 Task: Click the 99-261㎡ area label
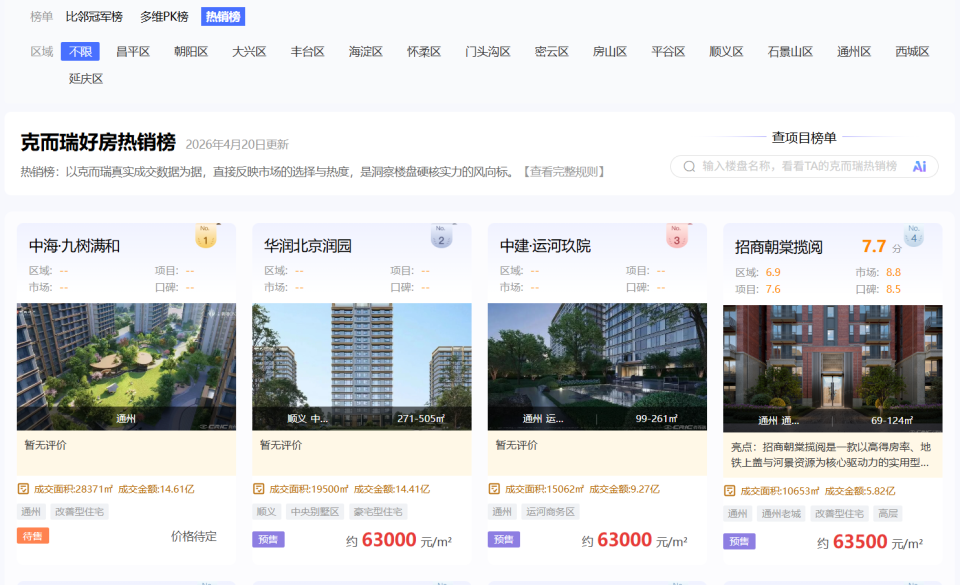pos(656,419)
